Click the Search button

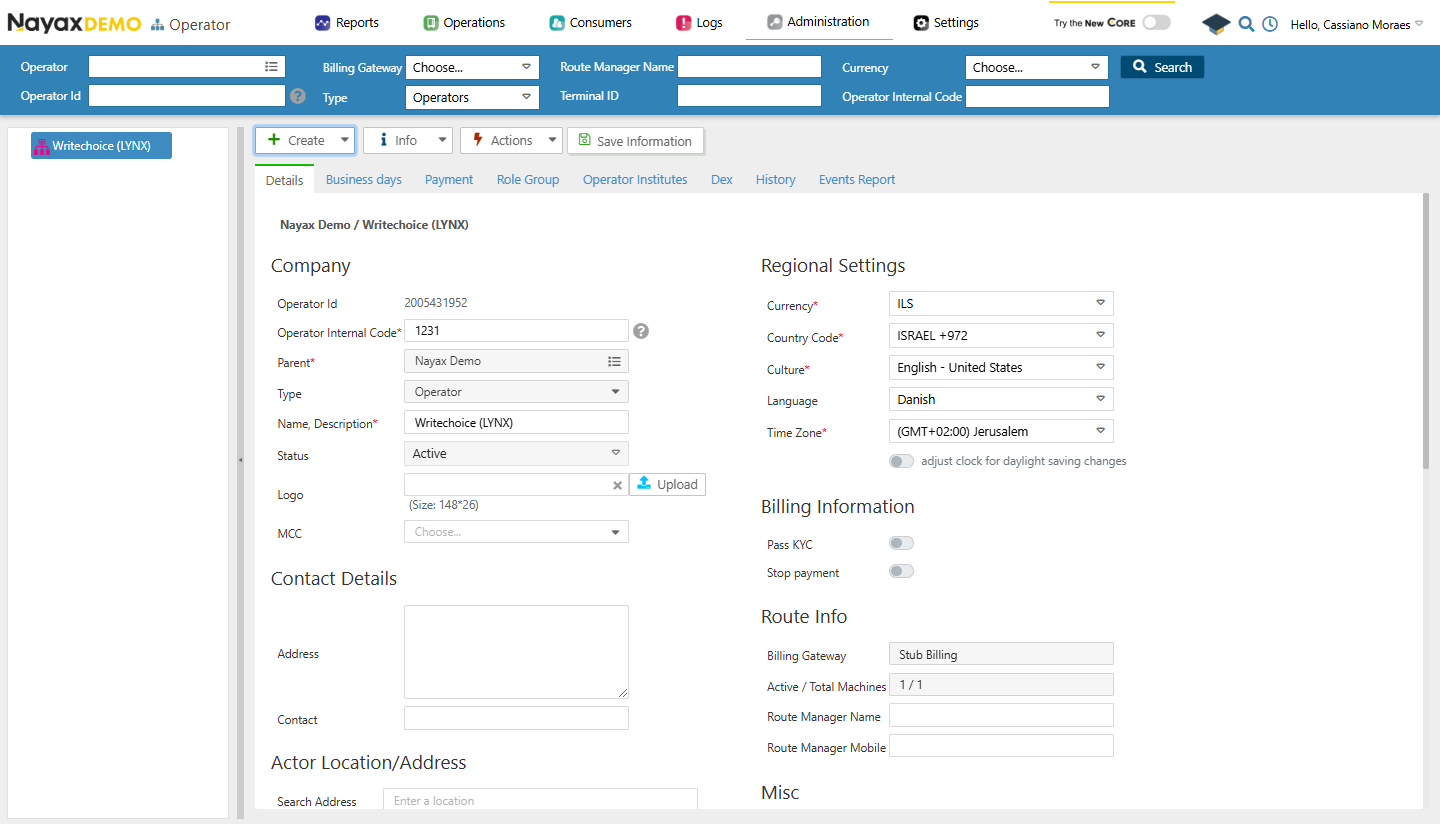pyautogui.click(x=1162, y=67)
